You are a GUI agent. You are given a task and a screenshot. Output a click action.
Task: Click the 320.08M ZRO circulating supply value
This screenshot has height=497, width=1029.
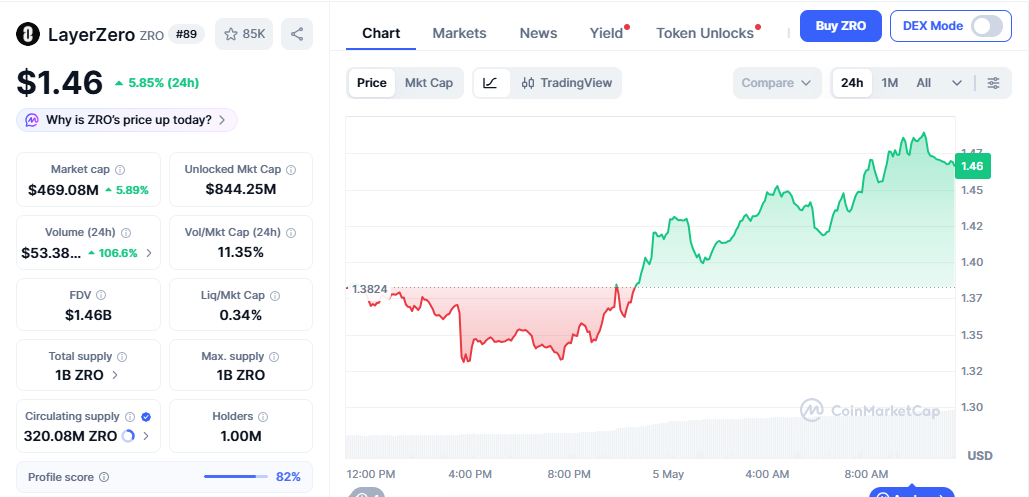click(70, 436)
